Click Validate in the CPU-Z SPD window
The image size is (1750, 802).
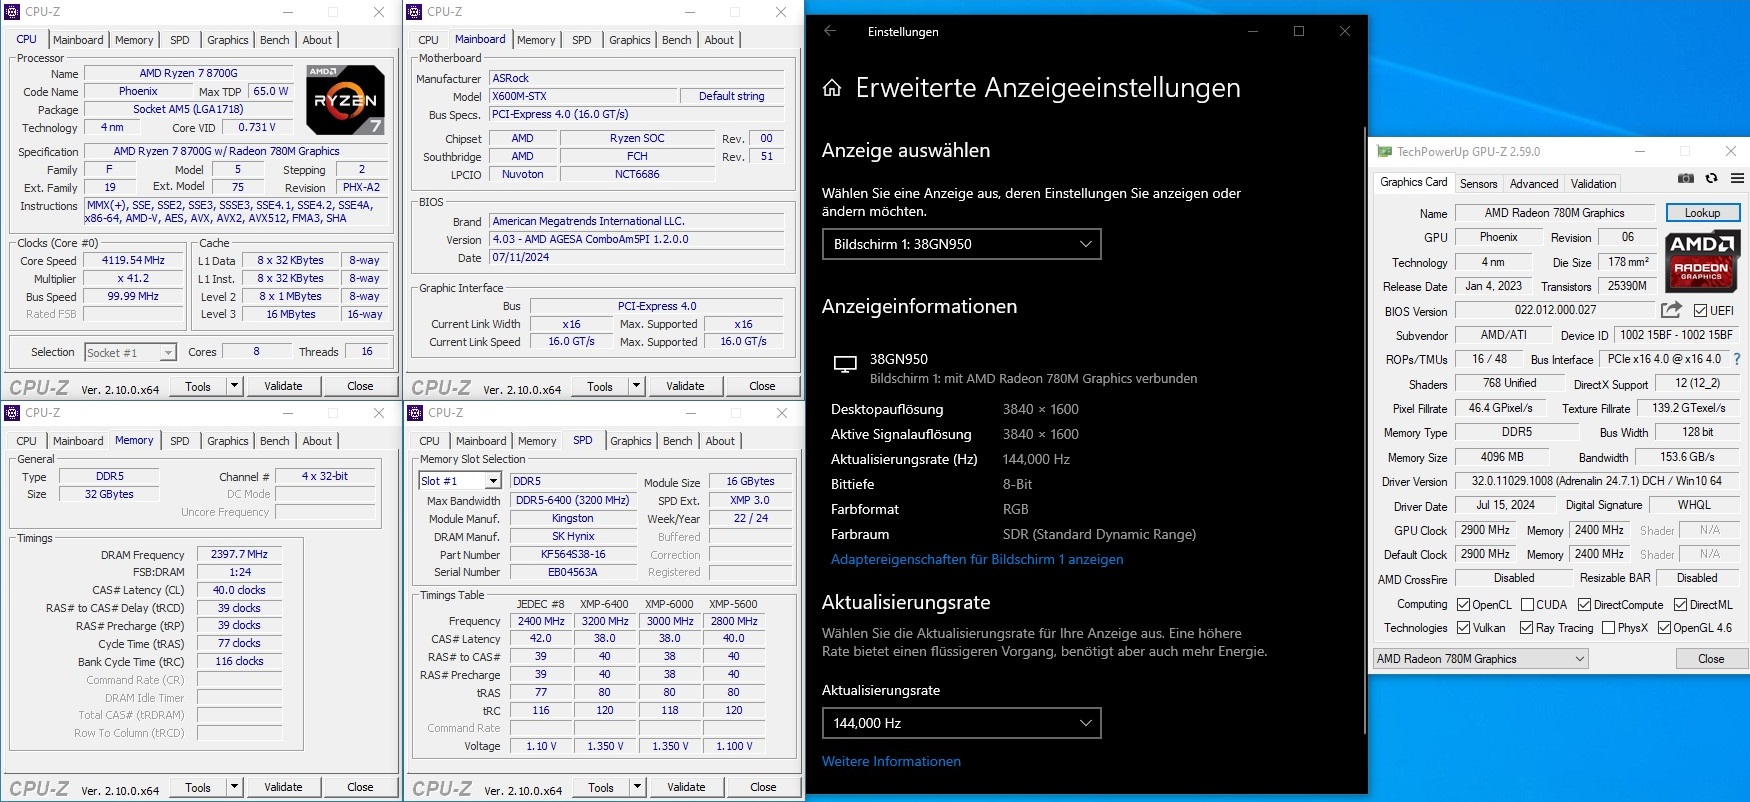[686, 787]
